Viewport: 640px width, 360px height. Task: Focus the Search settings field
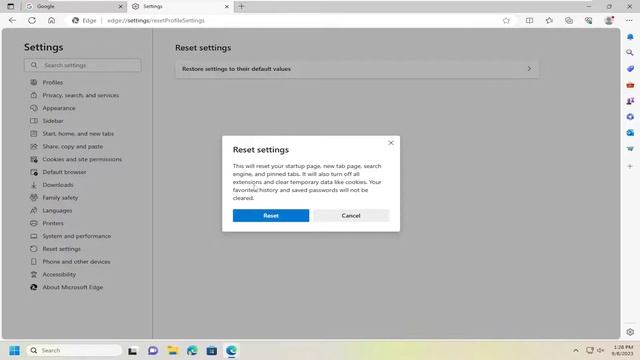tap(83, 65)
